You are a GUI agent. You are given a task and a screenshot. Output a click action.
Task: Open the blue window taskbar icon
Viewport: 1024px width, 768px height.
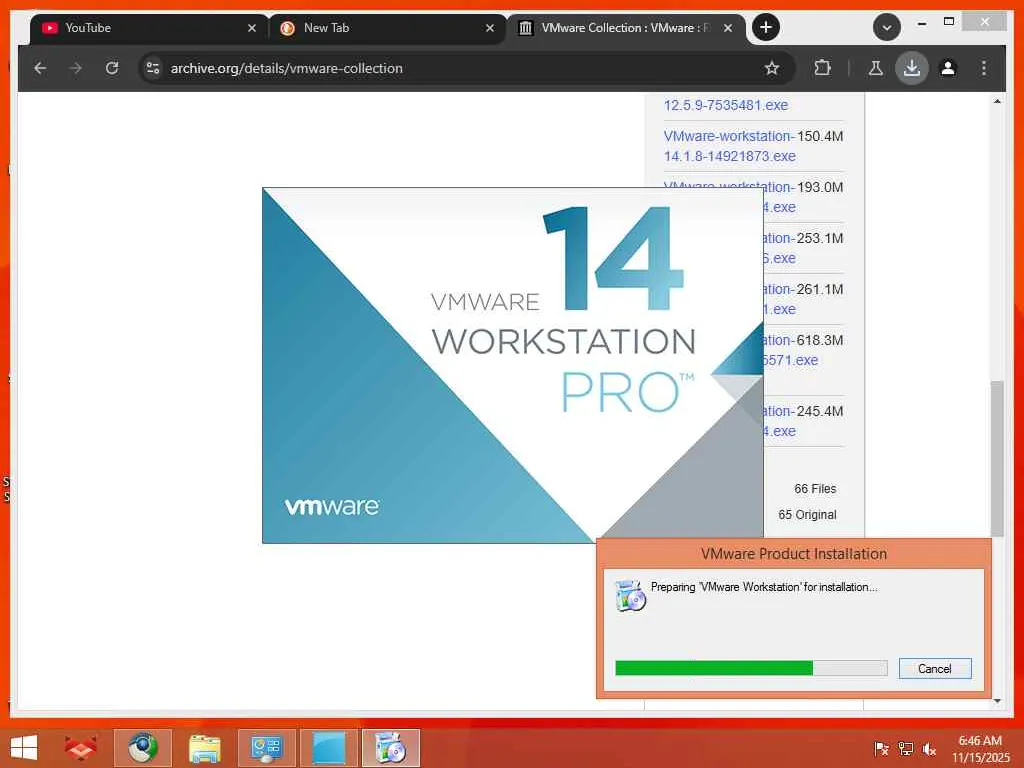pyautogui.click(x=328, y=748)
